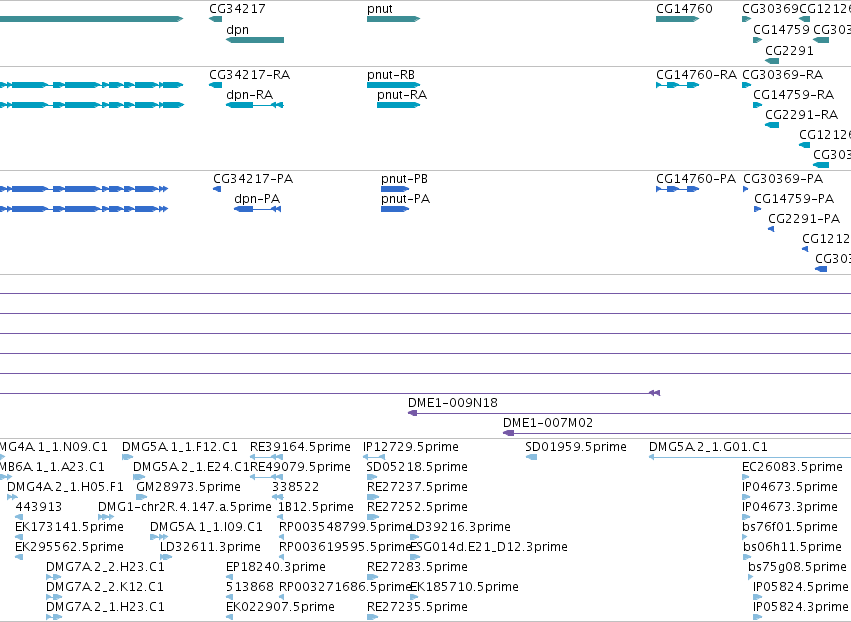Select the GM28973.5prime label
The height and width of the screenshot is (622, 851).
(188, 487)
